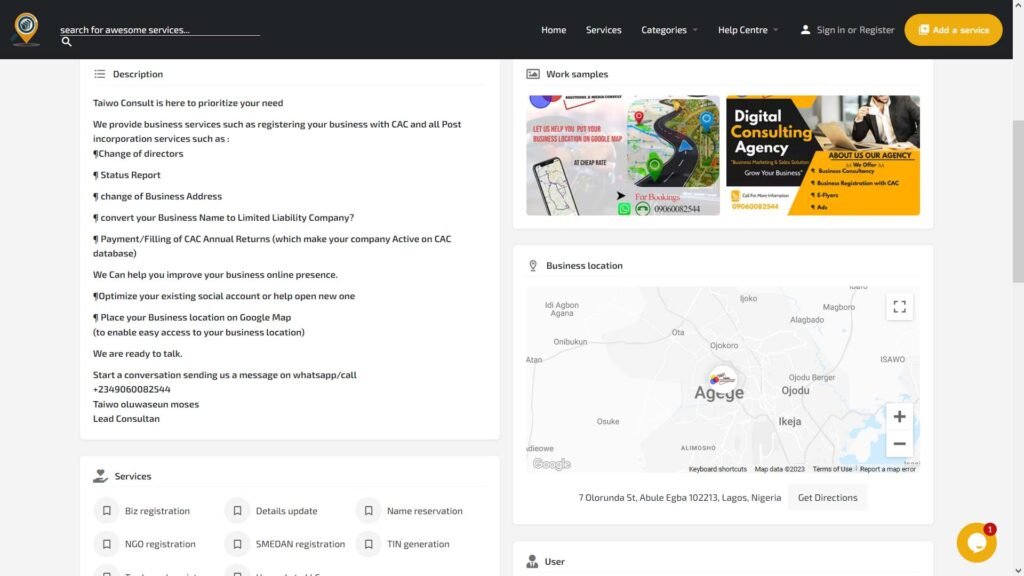Click the Description panel list icon
The width and height of the screenshot is (1024, 576).
point(99,73)
